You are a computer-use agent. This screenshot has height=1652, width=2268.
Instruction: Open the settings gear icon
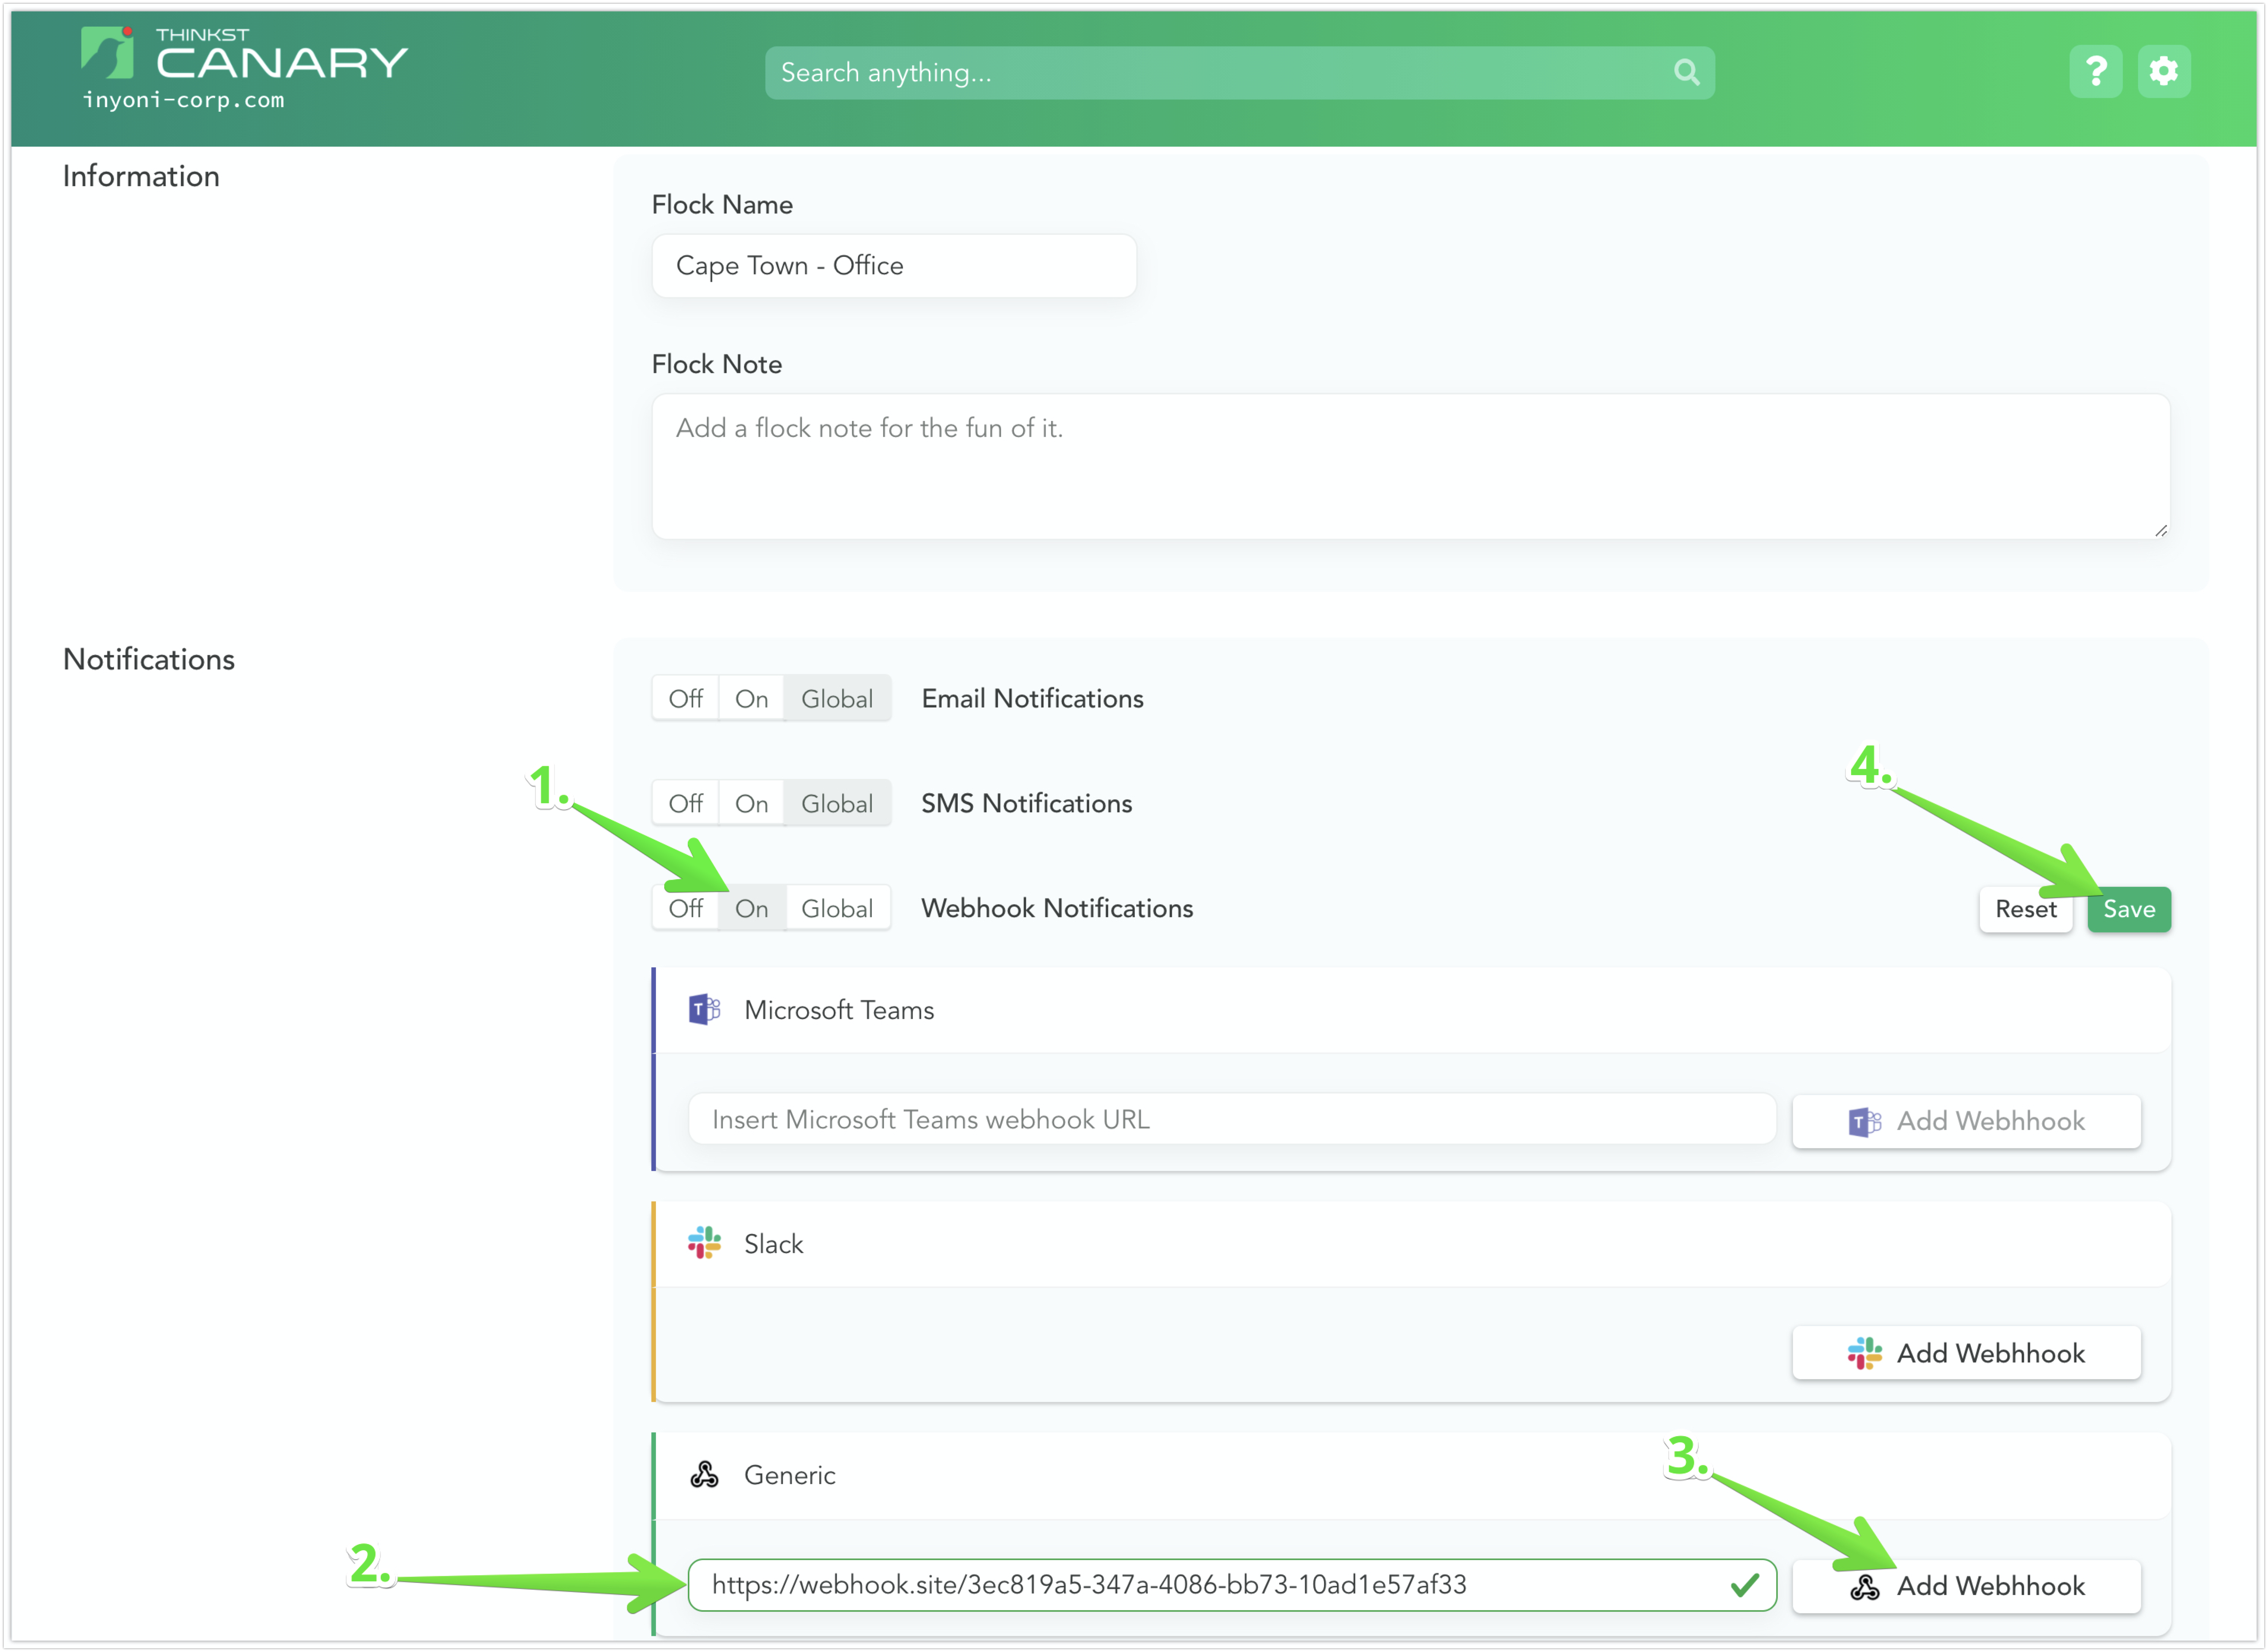coord(2164,71)
